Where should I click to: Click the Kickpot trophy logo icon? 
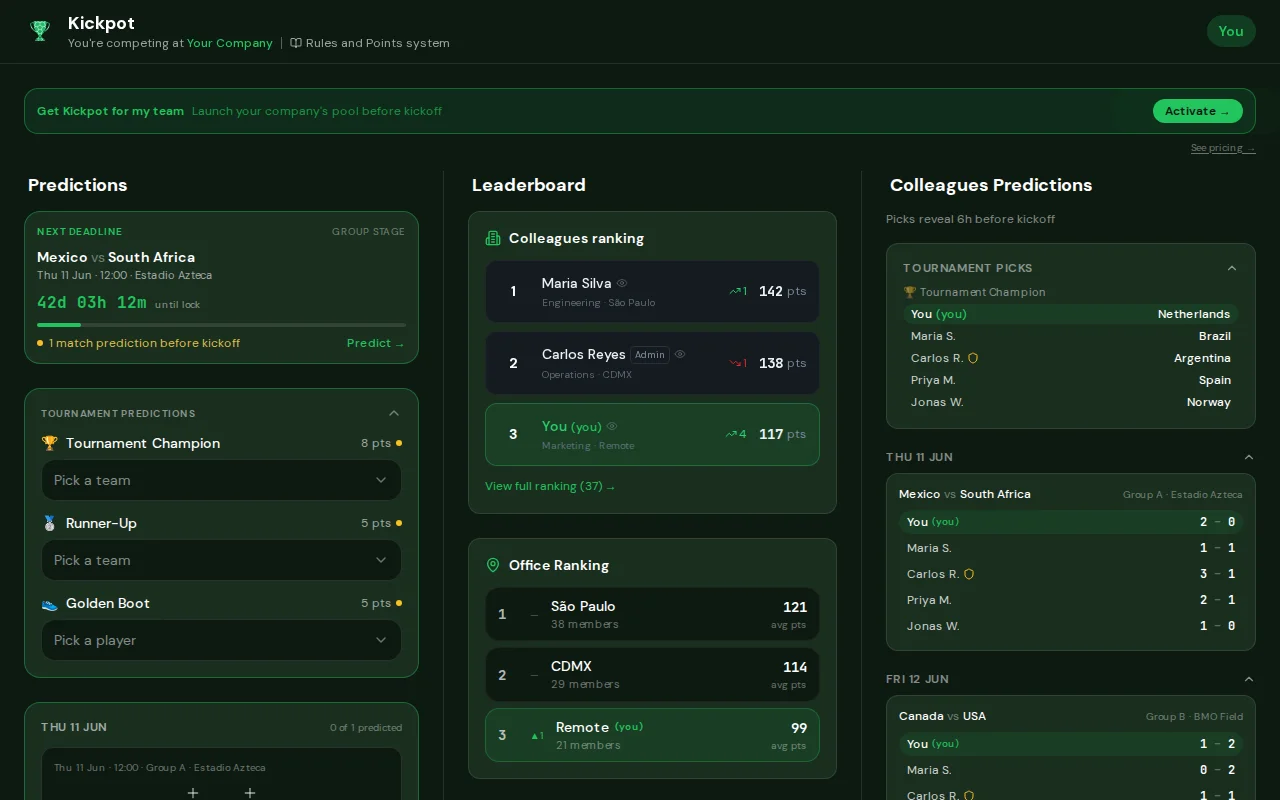click(x=40, y=31)
